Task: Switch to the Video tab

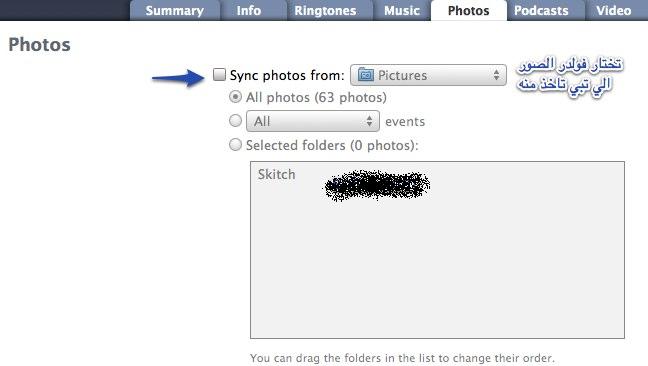Action: click(614, 10)
